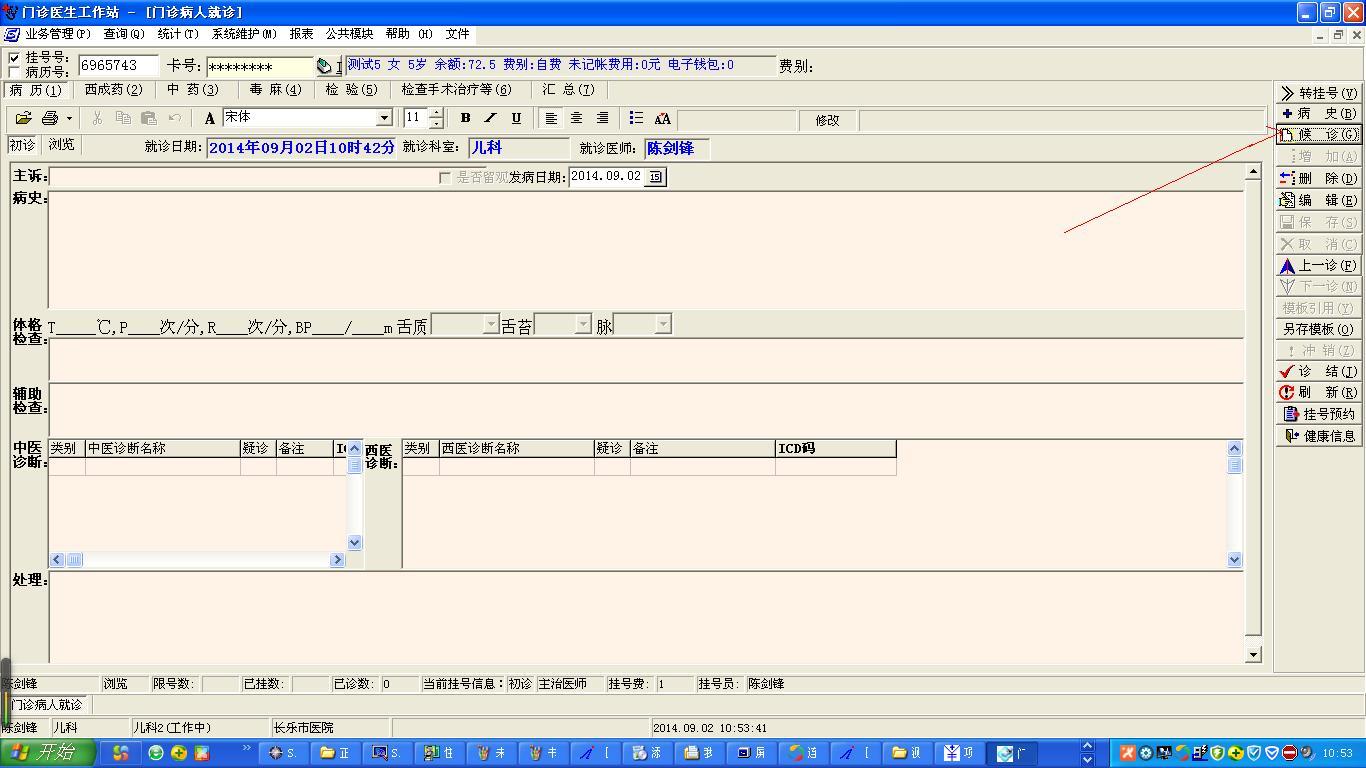This screenshot has width=1366, height=768.
Task: Click the 候诊(G) waiting list button
Action: tap(1318, 135)
